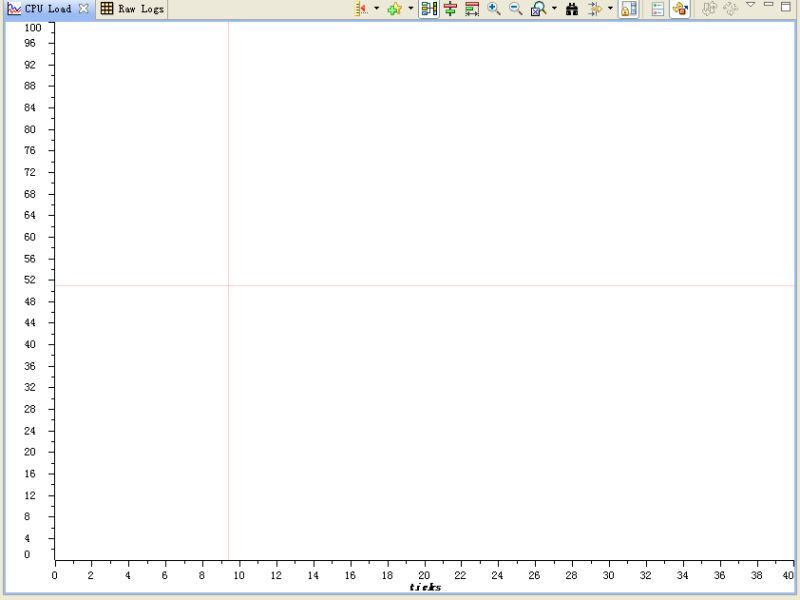Click the green plus star bookmark icon

pyautogui.click(x=394, y=9)
